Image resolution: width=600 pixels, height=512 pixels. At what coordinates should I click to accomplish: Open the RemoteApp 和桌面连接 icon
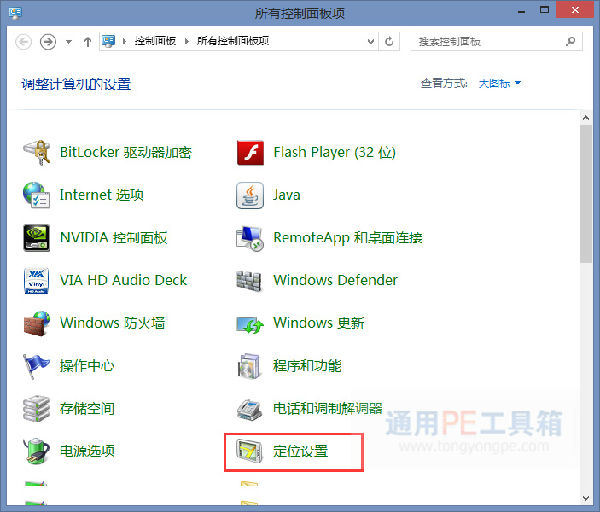tap(250, 238)
